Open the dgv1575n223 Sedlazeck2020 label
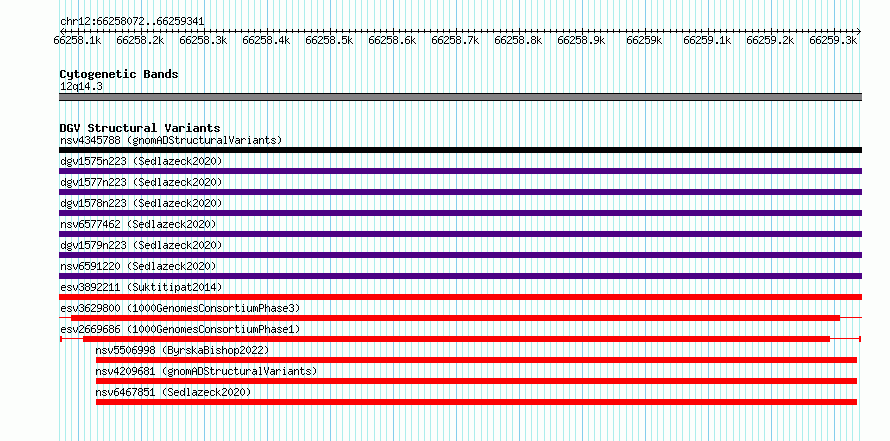Screen dimensions: 890x441 (x=141, y=161)
